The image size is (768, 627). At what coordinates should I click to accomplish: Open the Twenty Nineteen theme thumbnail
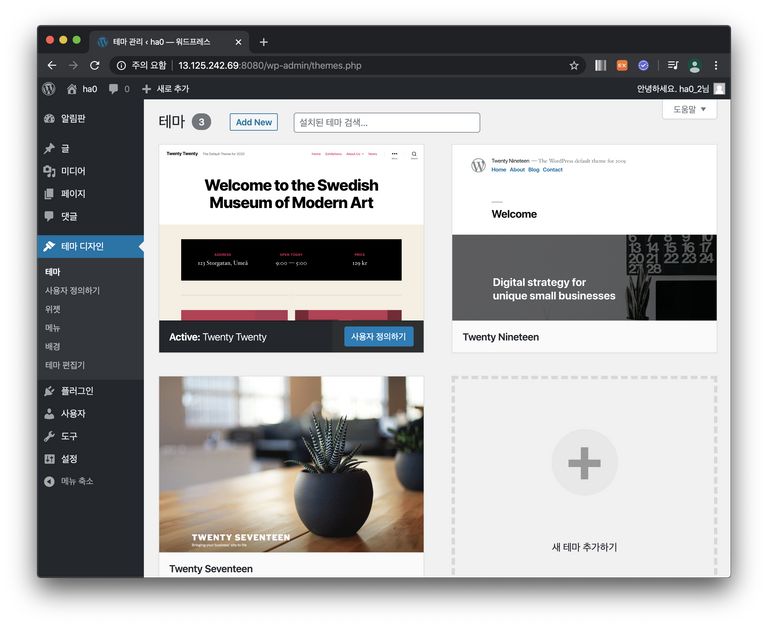(x=584, y=233)
